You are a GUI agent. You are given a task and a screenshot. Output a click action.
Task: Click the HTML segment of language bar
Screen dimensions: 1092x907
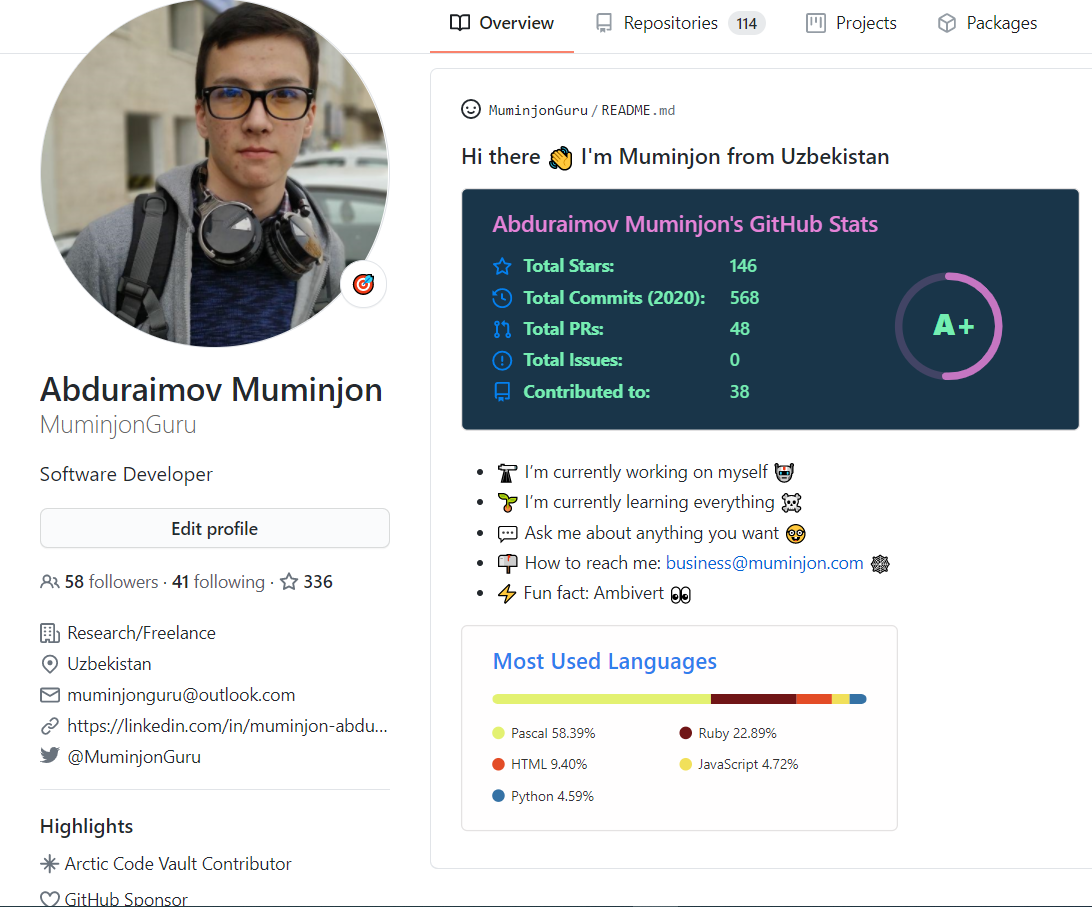[x=814, y=699]
